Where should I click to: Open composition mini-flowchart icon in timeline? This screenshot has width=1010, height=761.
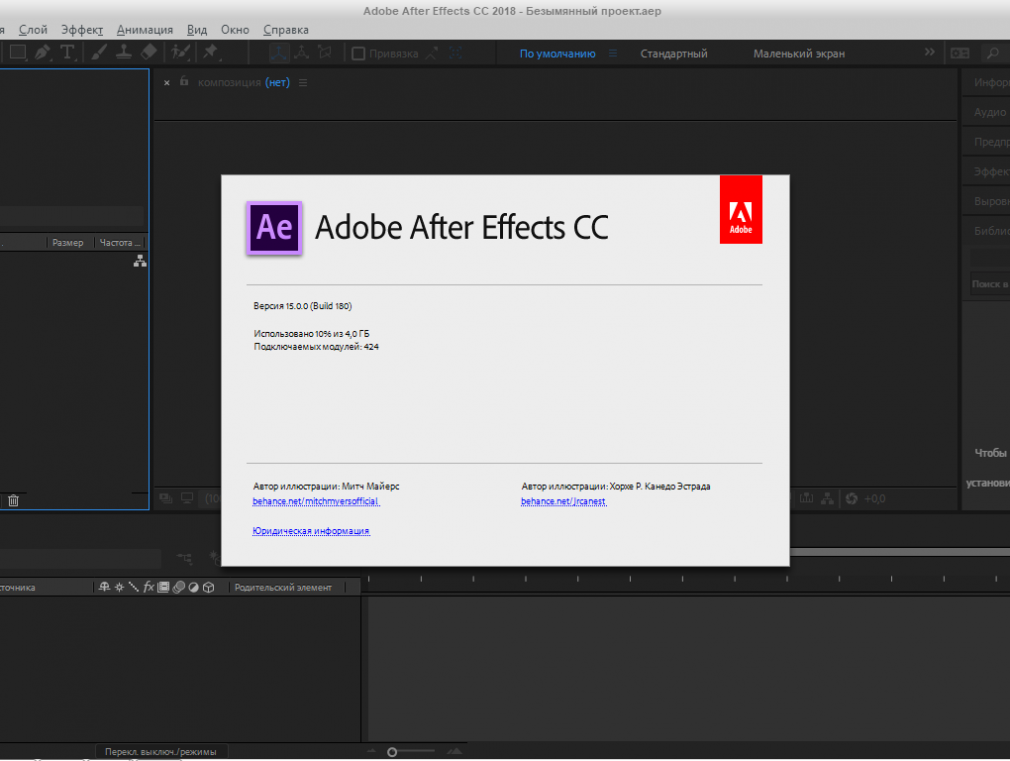(x=185, y=558)
